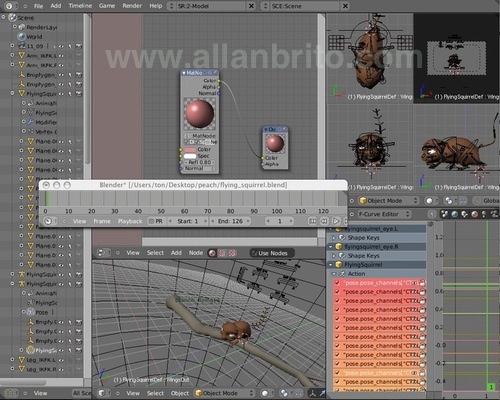Click the outliner editor type icon at bottom-left
Screen dimensions: 500x400
(10, 393)
